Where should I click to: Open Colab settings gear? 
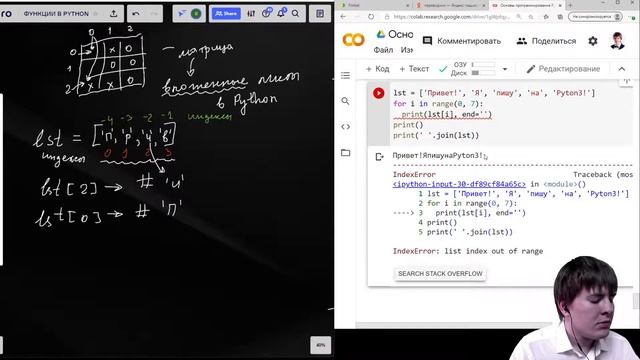click(x=593, y=41)
